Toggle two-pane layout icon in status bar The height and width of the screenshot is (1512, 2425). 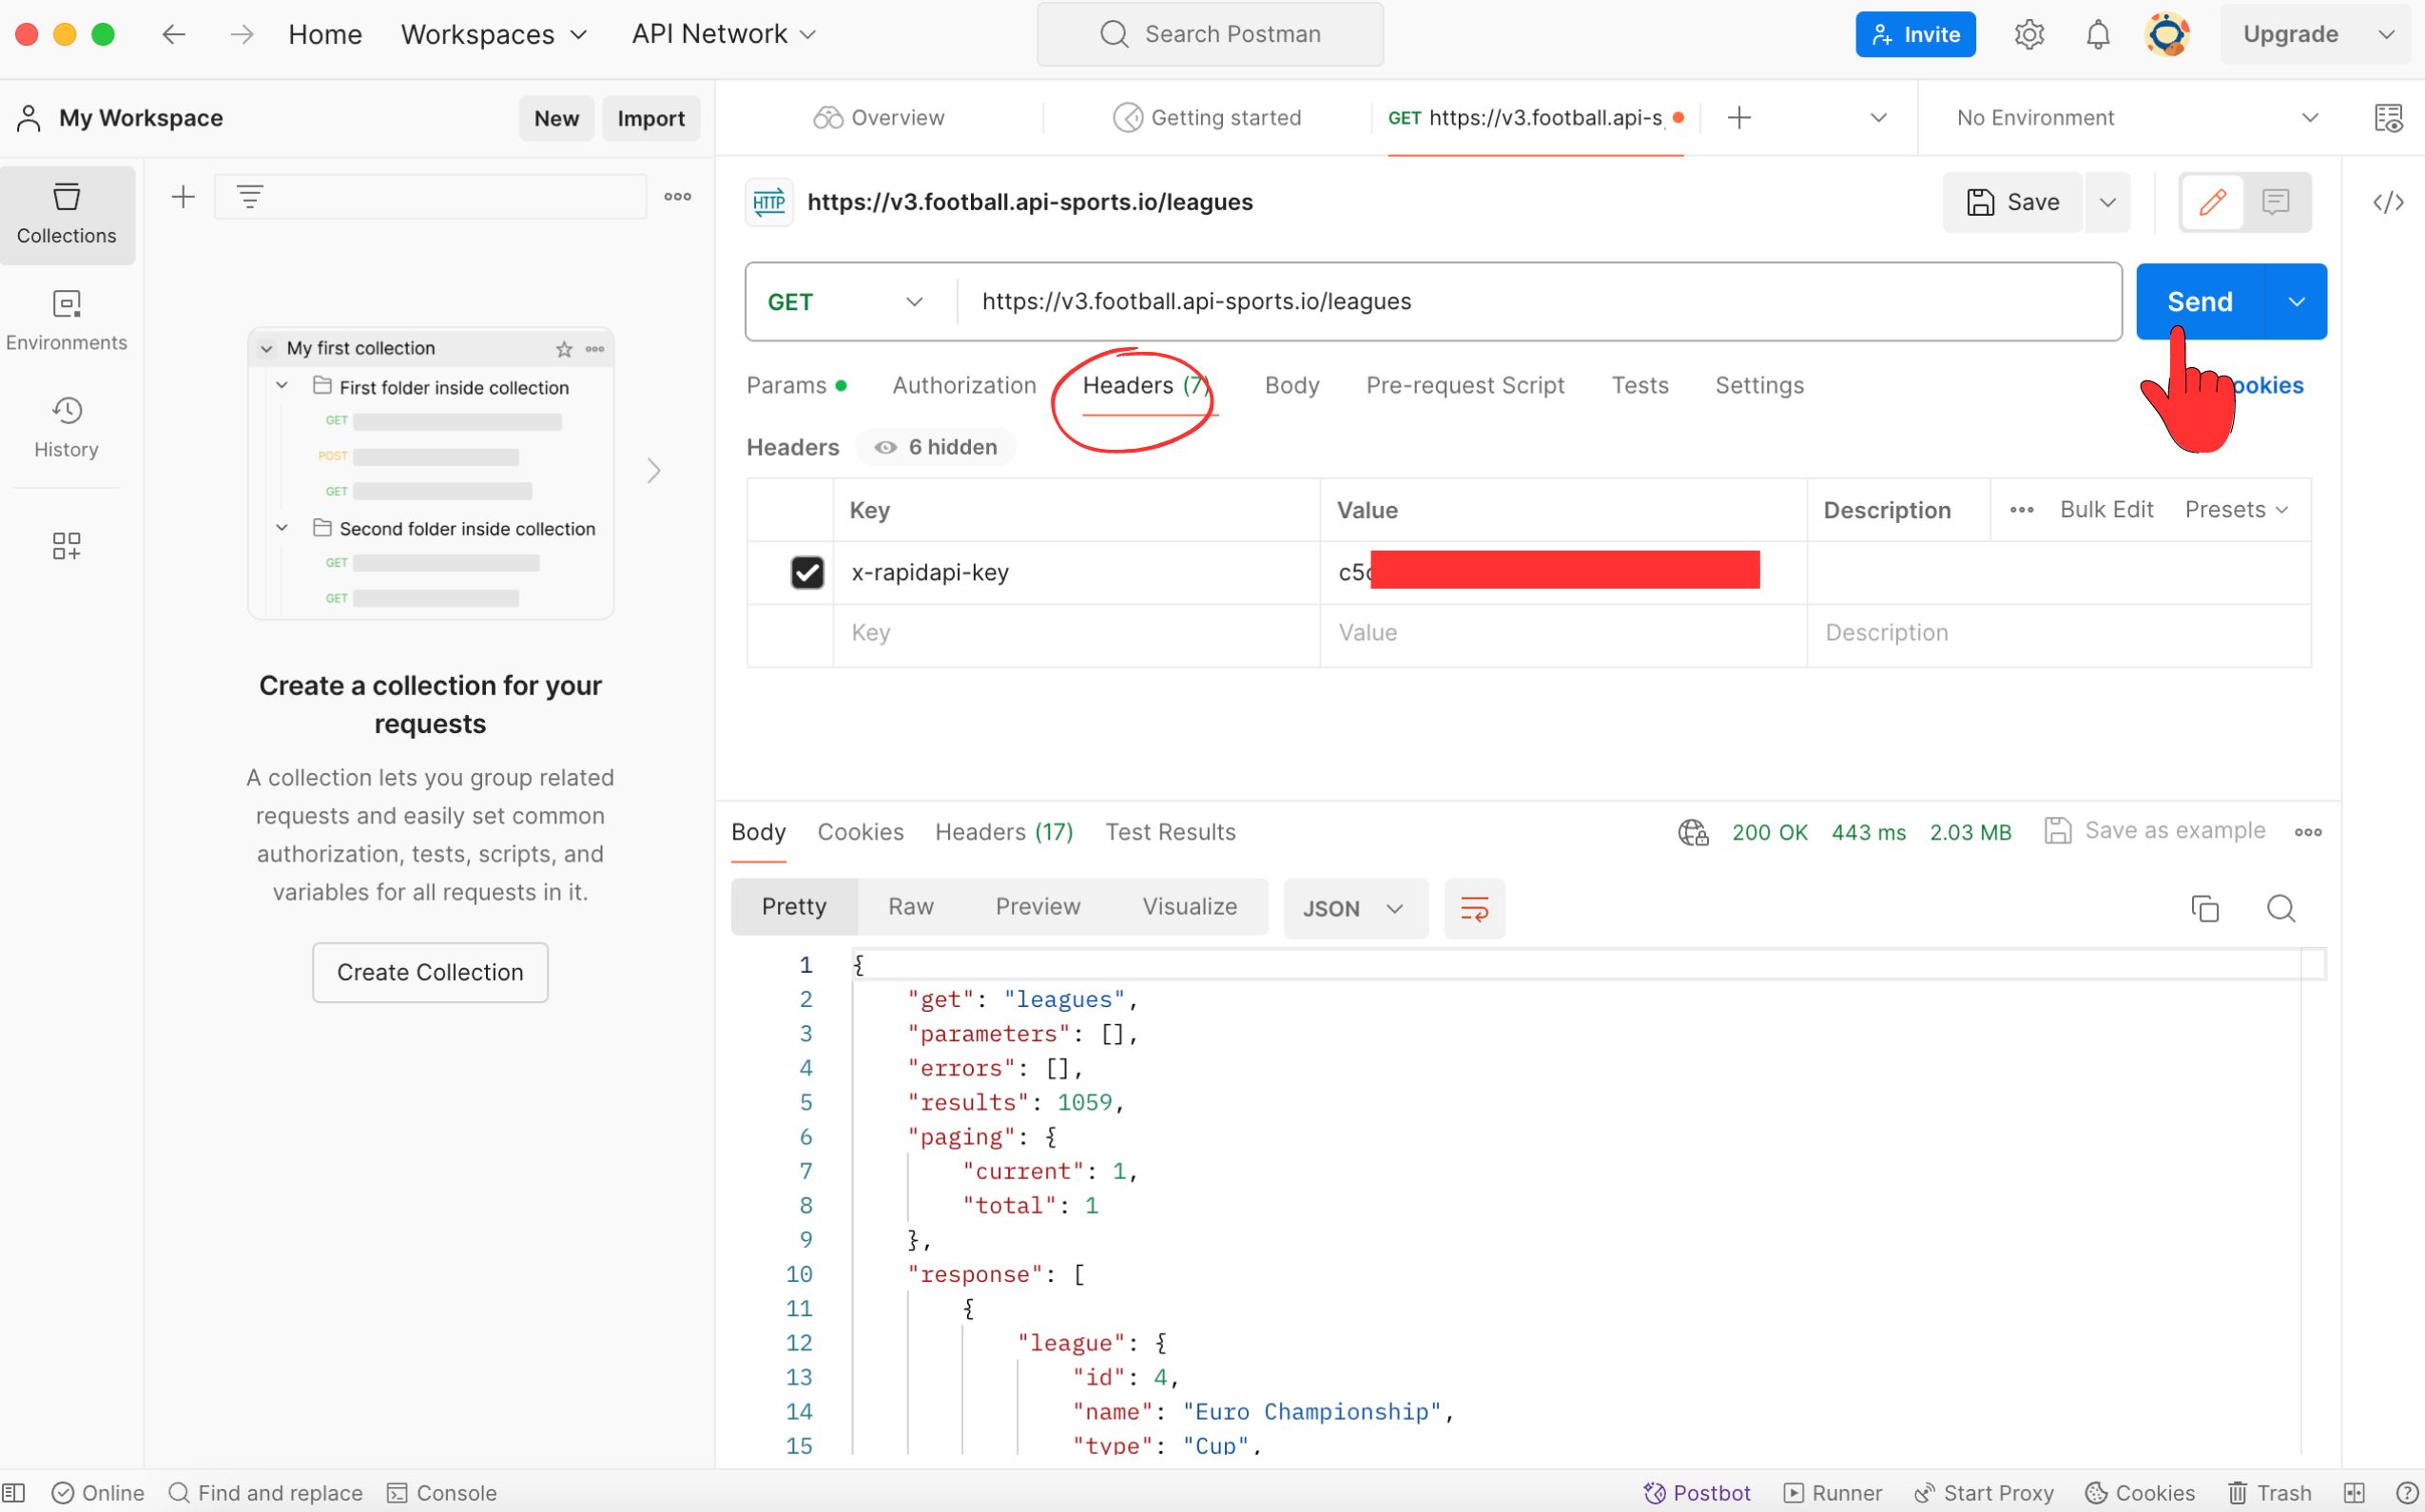(x=2354, y=1493)
